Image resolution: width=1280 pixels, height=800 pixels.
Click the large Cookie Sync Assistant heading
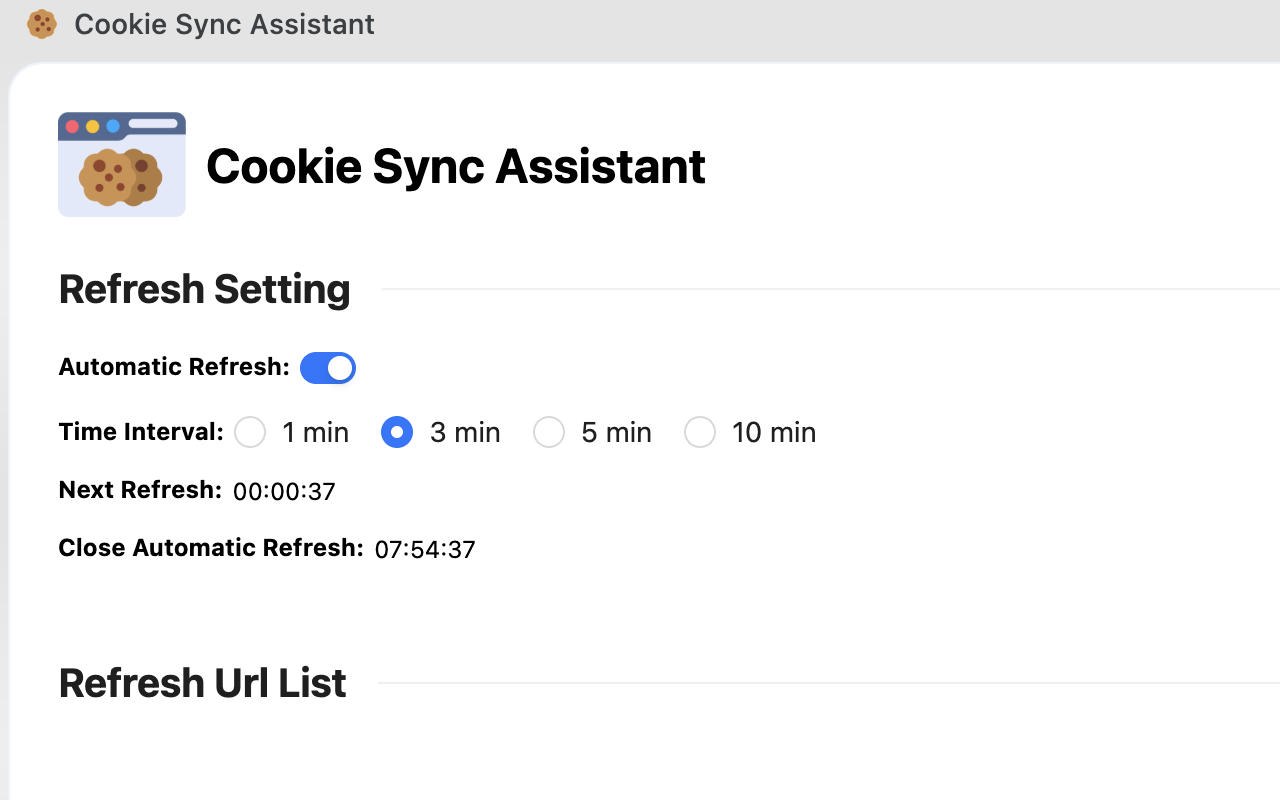[x=456, y=166]
